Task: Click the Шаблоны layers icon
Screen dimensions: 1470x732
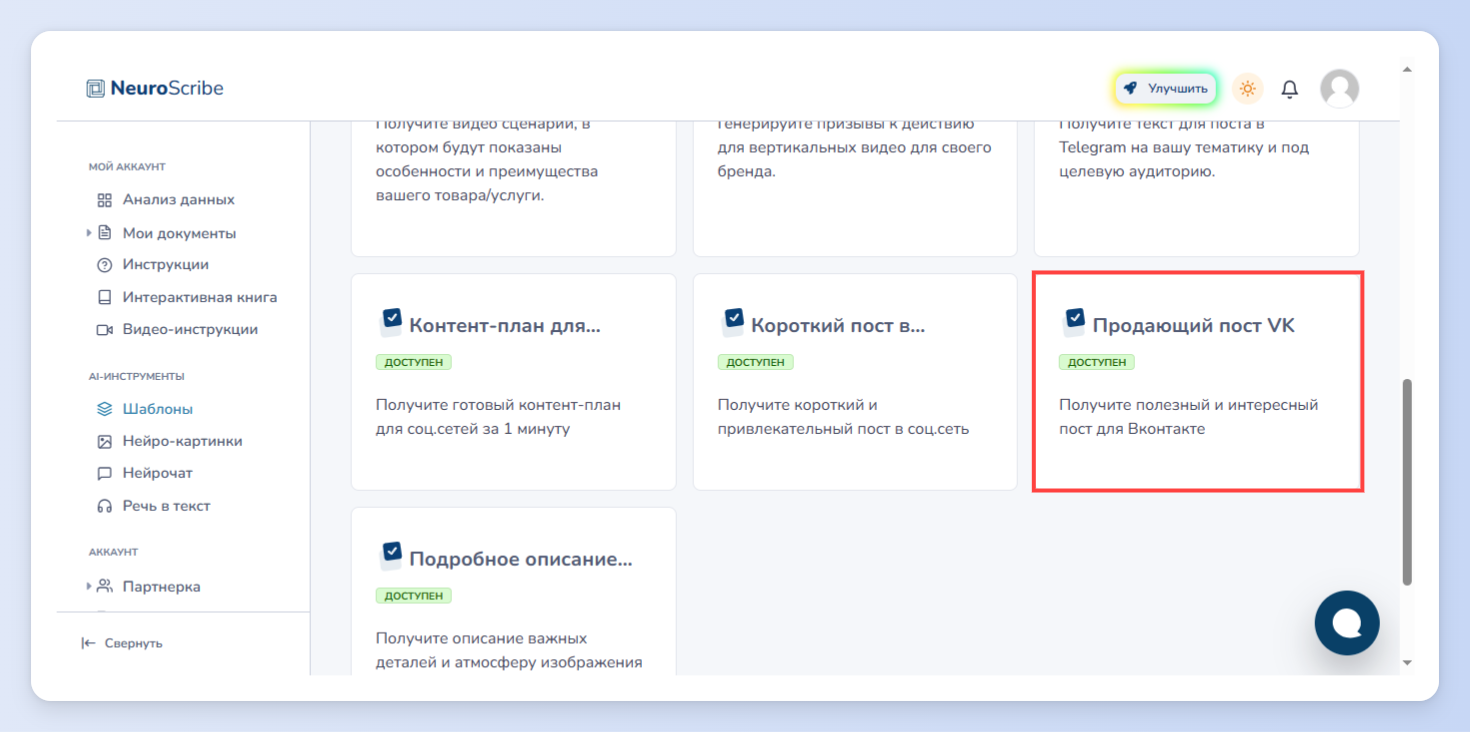Action: 104,409
